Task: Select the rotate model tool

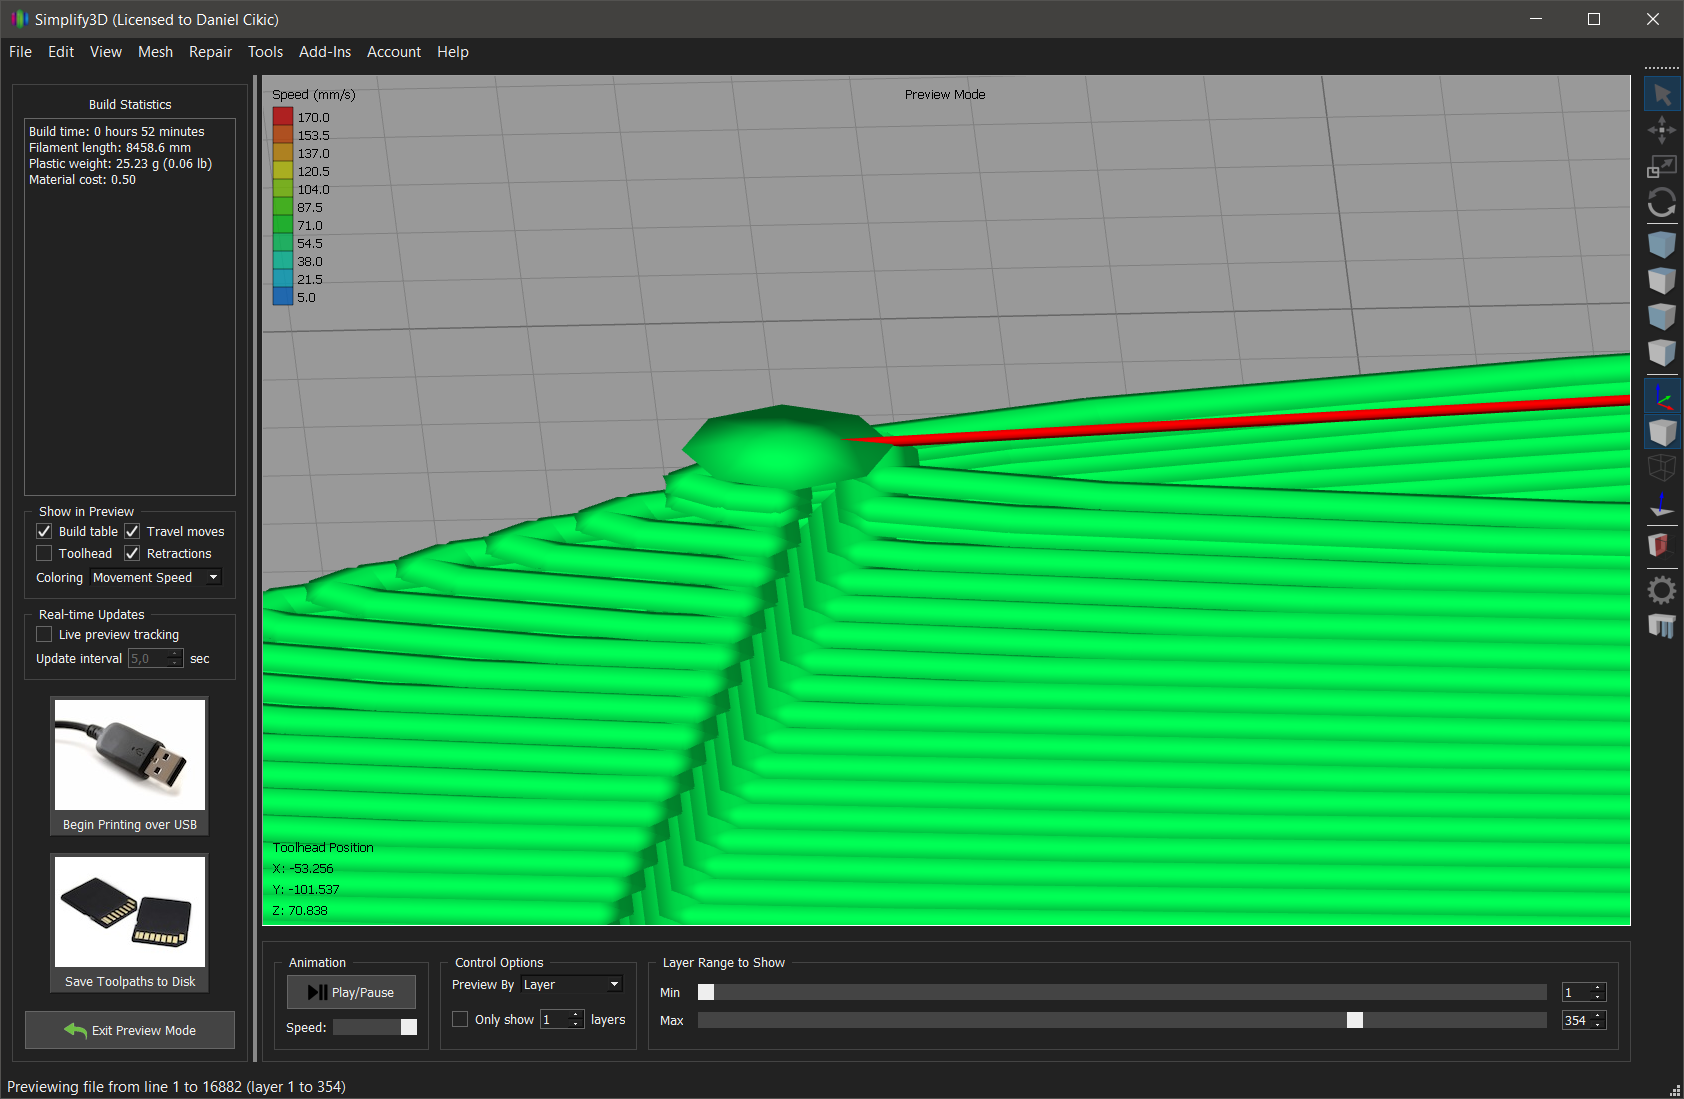Action: (1662, 203)
